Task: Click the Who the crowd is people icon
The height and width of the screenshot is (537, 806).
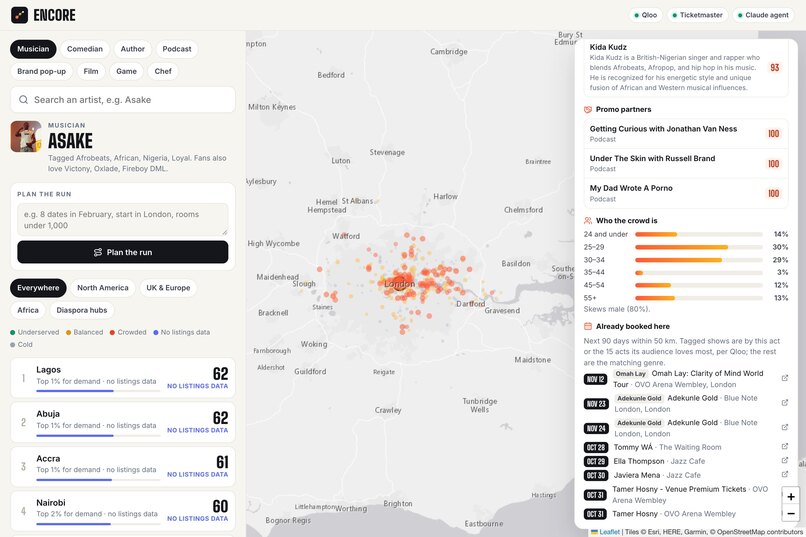Action: [588, 220]
